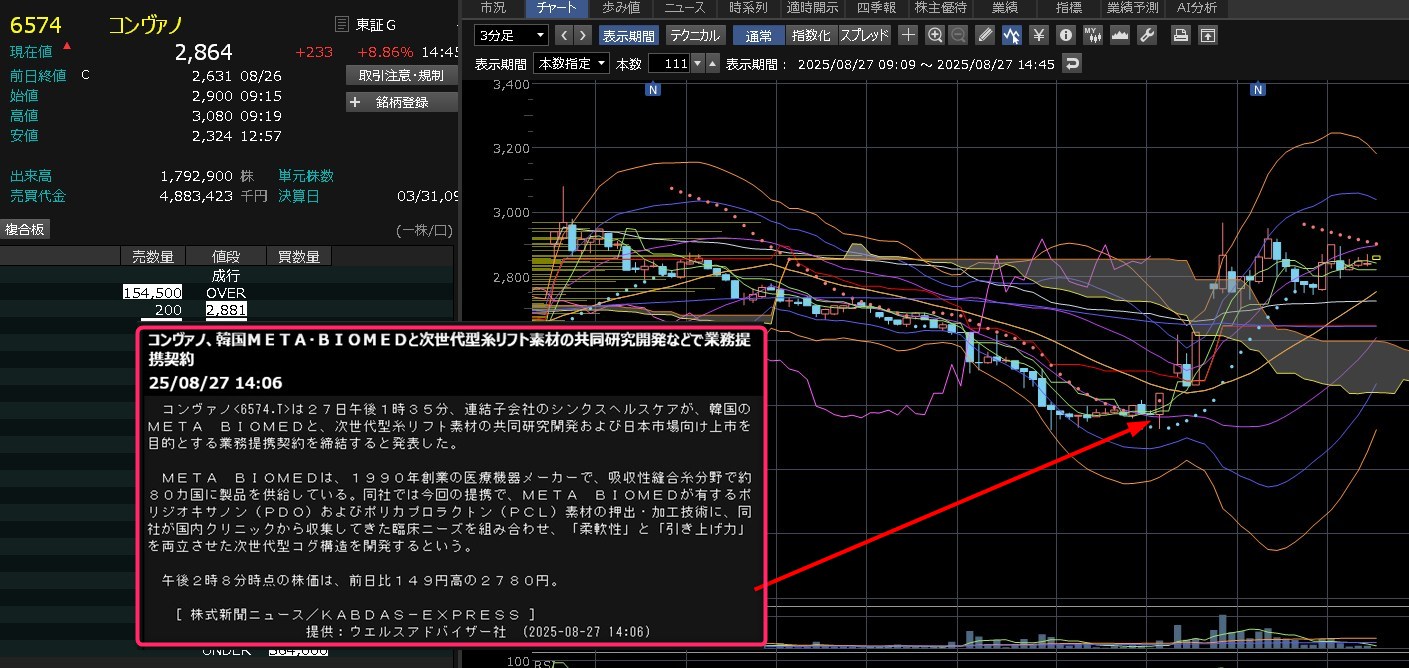Click the 成行 row in order board
This screenshot has height=668, width=1409.
pos(226,275)
